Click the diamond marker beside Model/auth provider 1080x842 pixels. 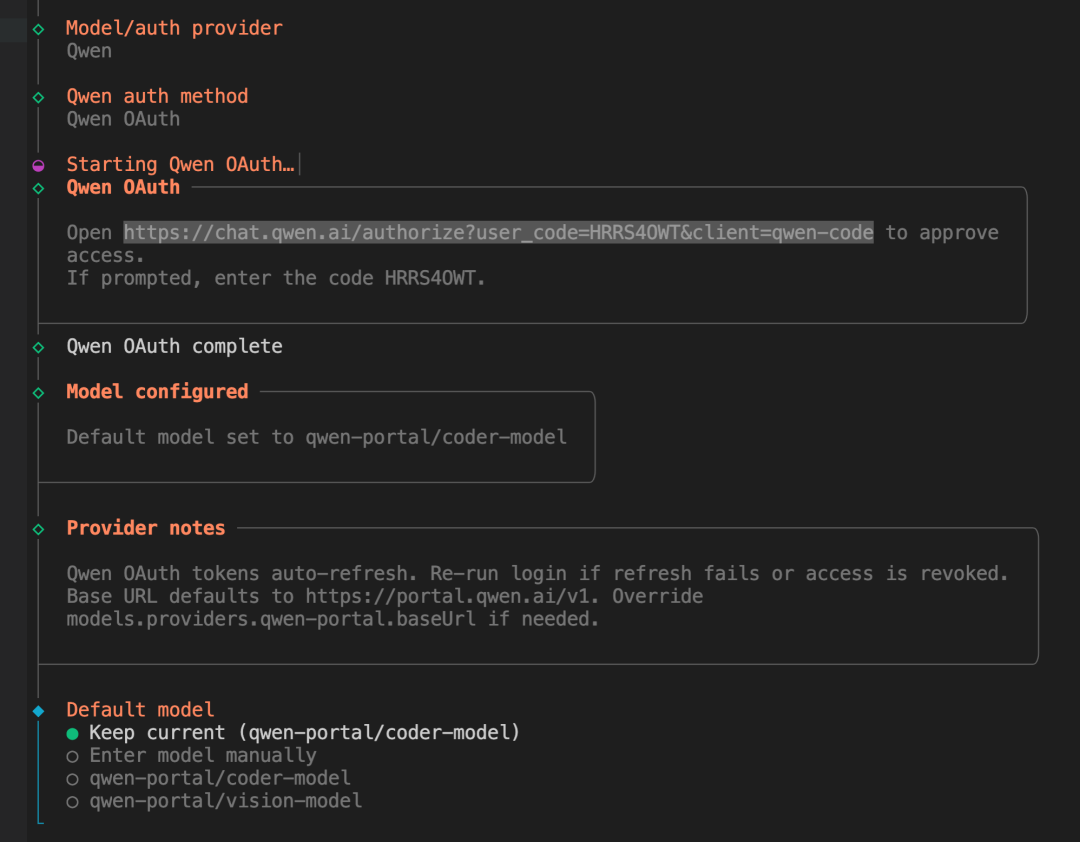39,29
